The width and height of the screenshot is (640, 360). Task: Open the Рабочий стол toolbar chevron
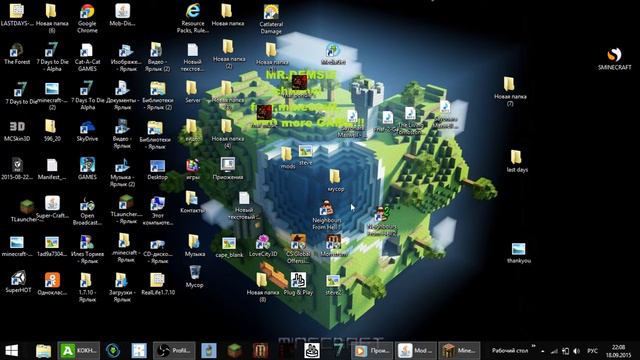[533, 347]
